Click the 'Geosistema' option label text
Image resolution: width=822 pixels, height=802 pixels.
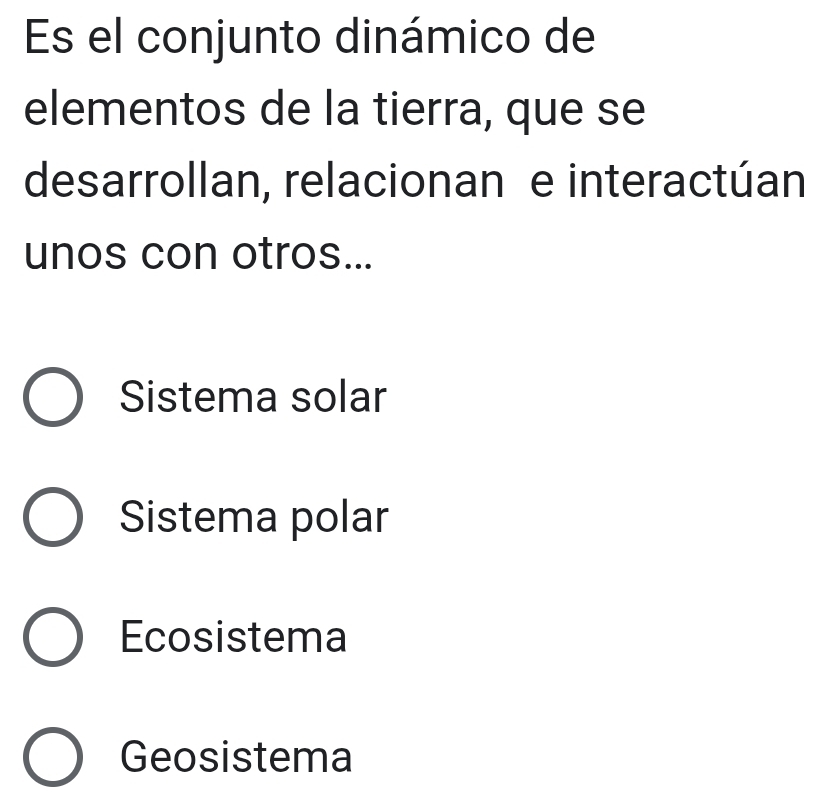point(236,756)
